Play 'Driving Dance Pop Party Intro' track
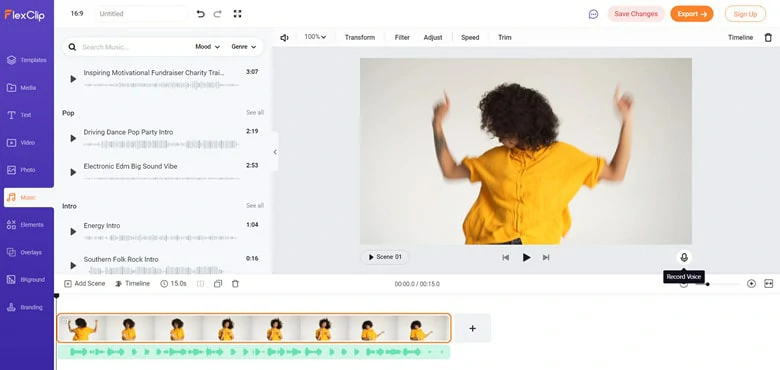The width and height of the screenshot is (780, 370). click(x=73, y=138)
